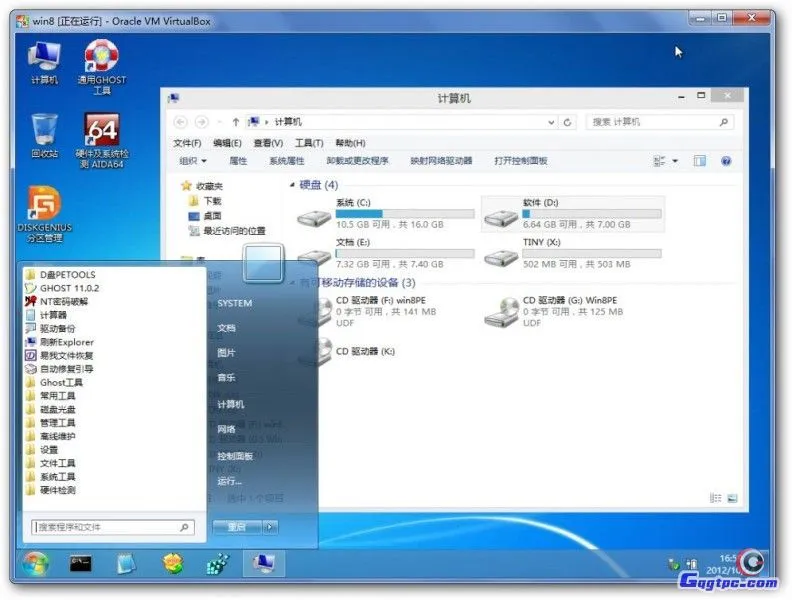This screenshot has height=600, width=792.
Task: Open the blue help icon
Action: (726, 161)
